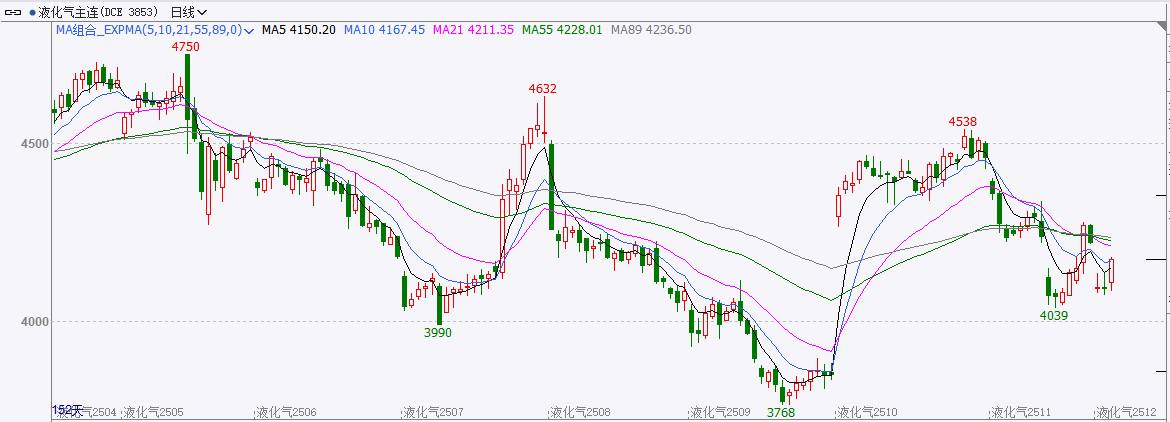
Task: Click the MA5 4150.20 indicator label
Action: coord(298,31)
